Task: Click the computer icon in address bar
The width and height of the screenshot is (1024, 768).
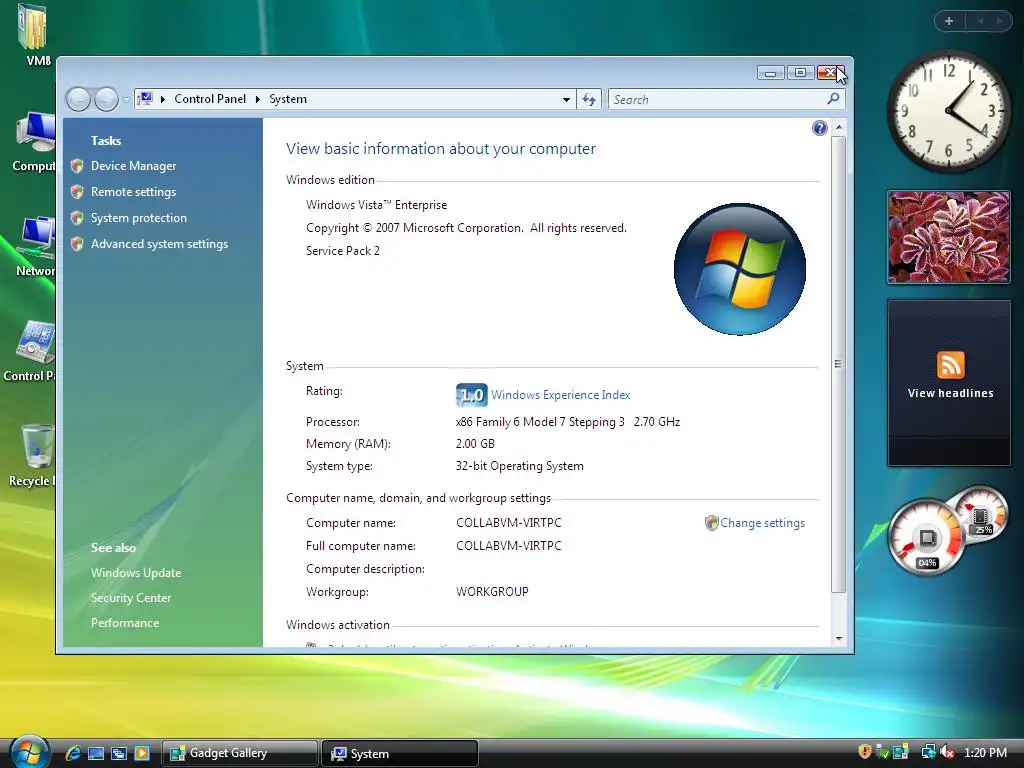Action: point(145,99)
